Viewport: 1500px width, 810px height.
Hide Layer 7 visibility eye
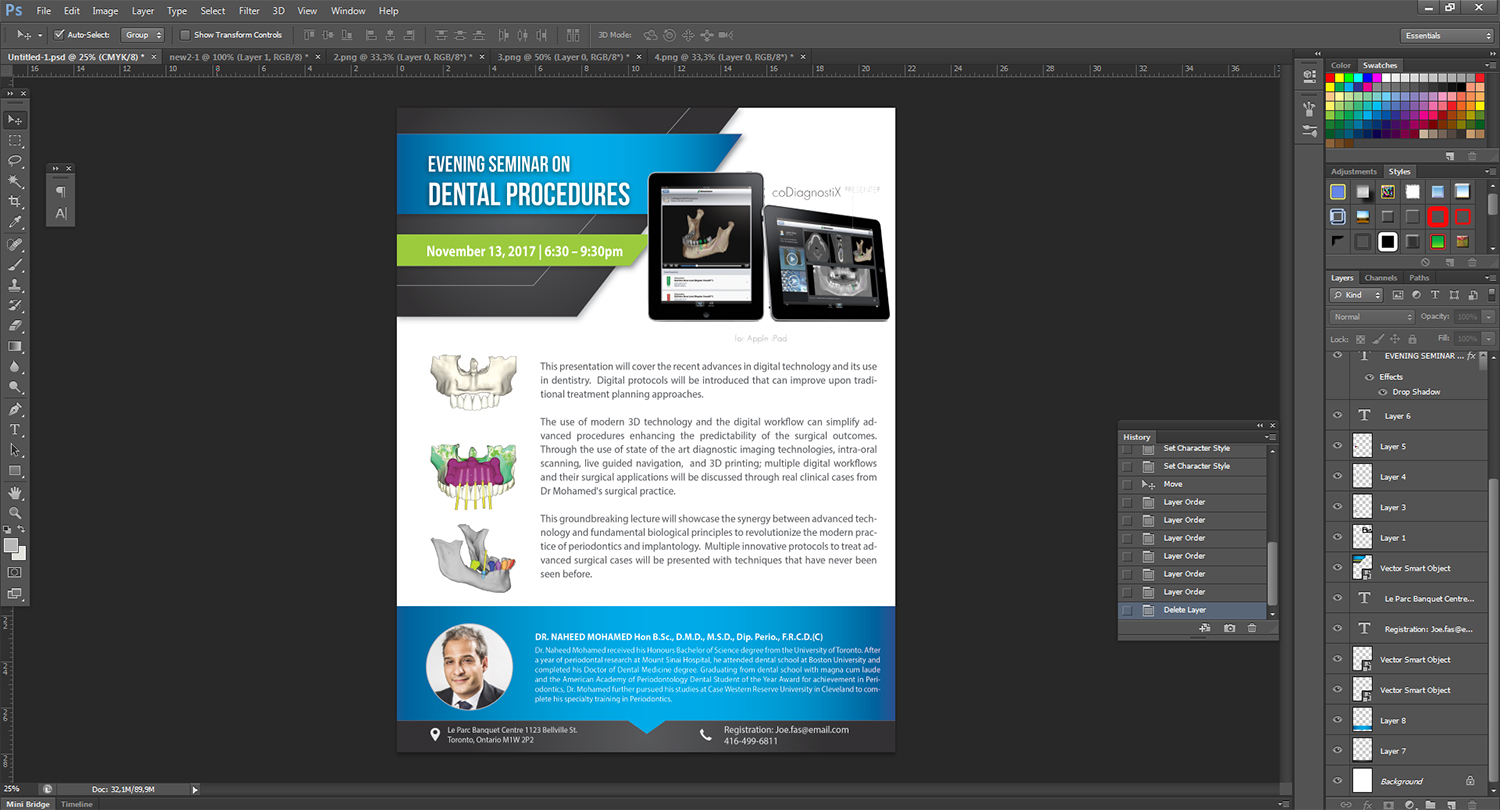click(x=1337, y=751)
